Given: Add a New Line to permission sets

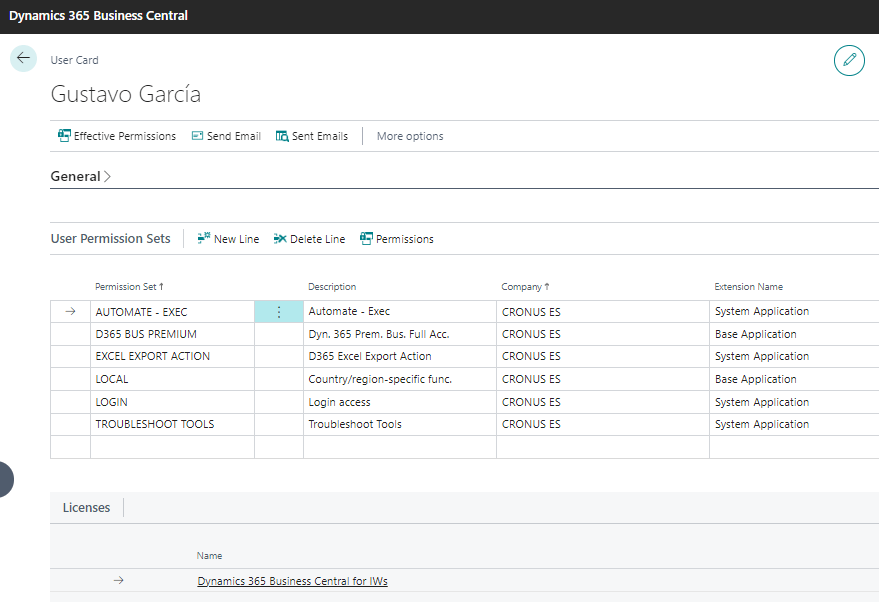Looking at the screenshot, I should point(228,239).
